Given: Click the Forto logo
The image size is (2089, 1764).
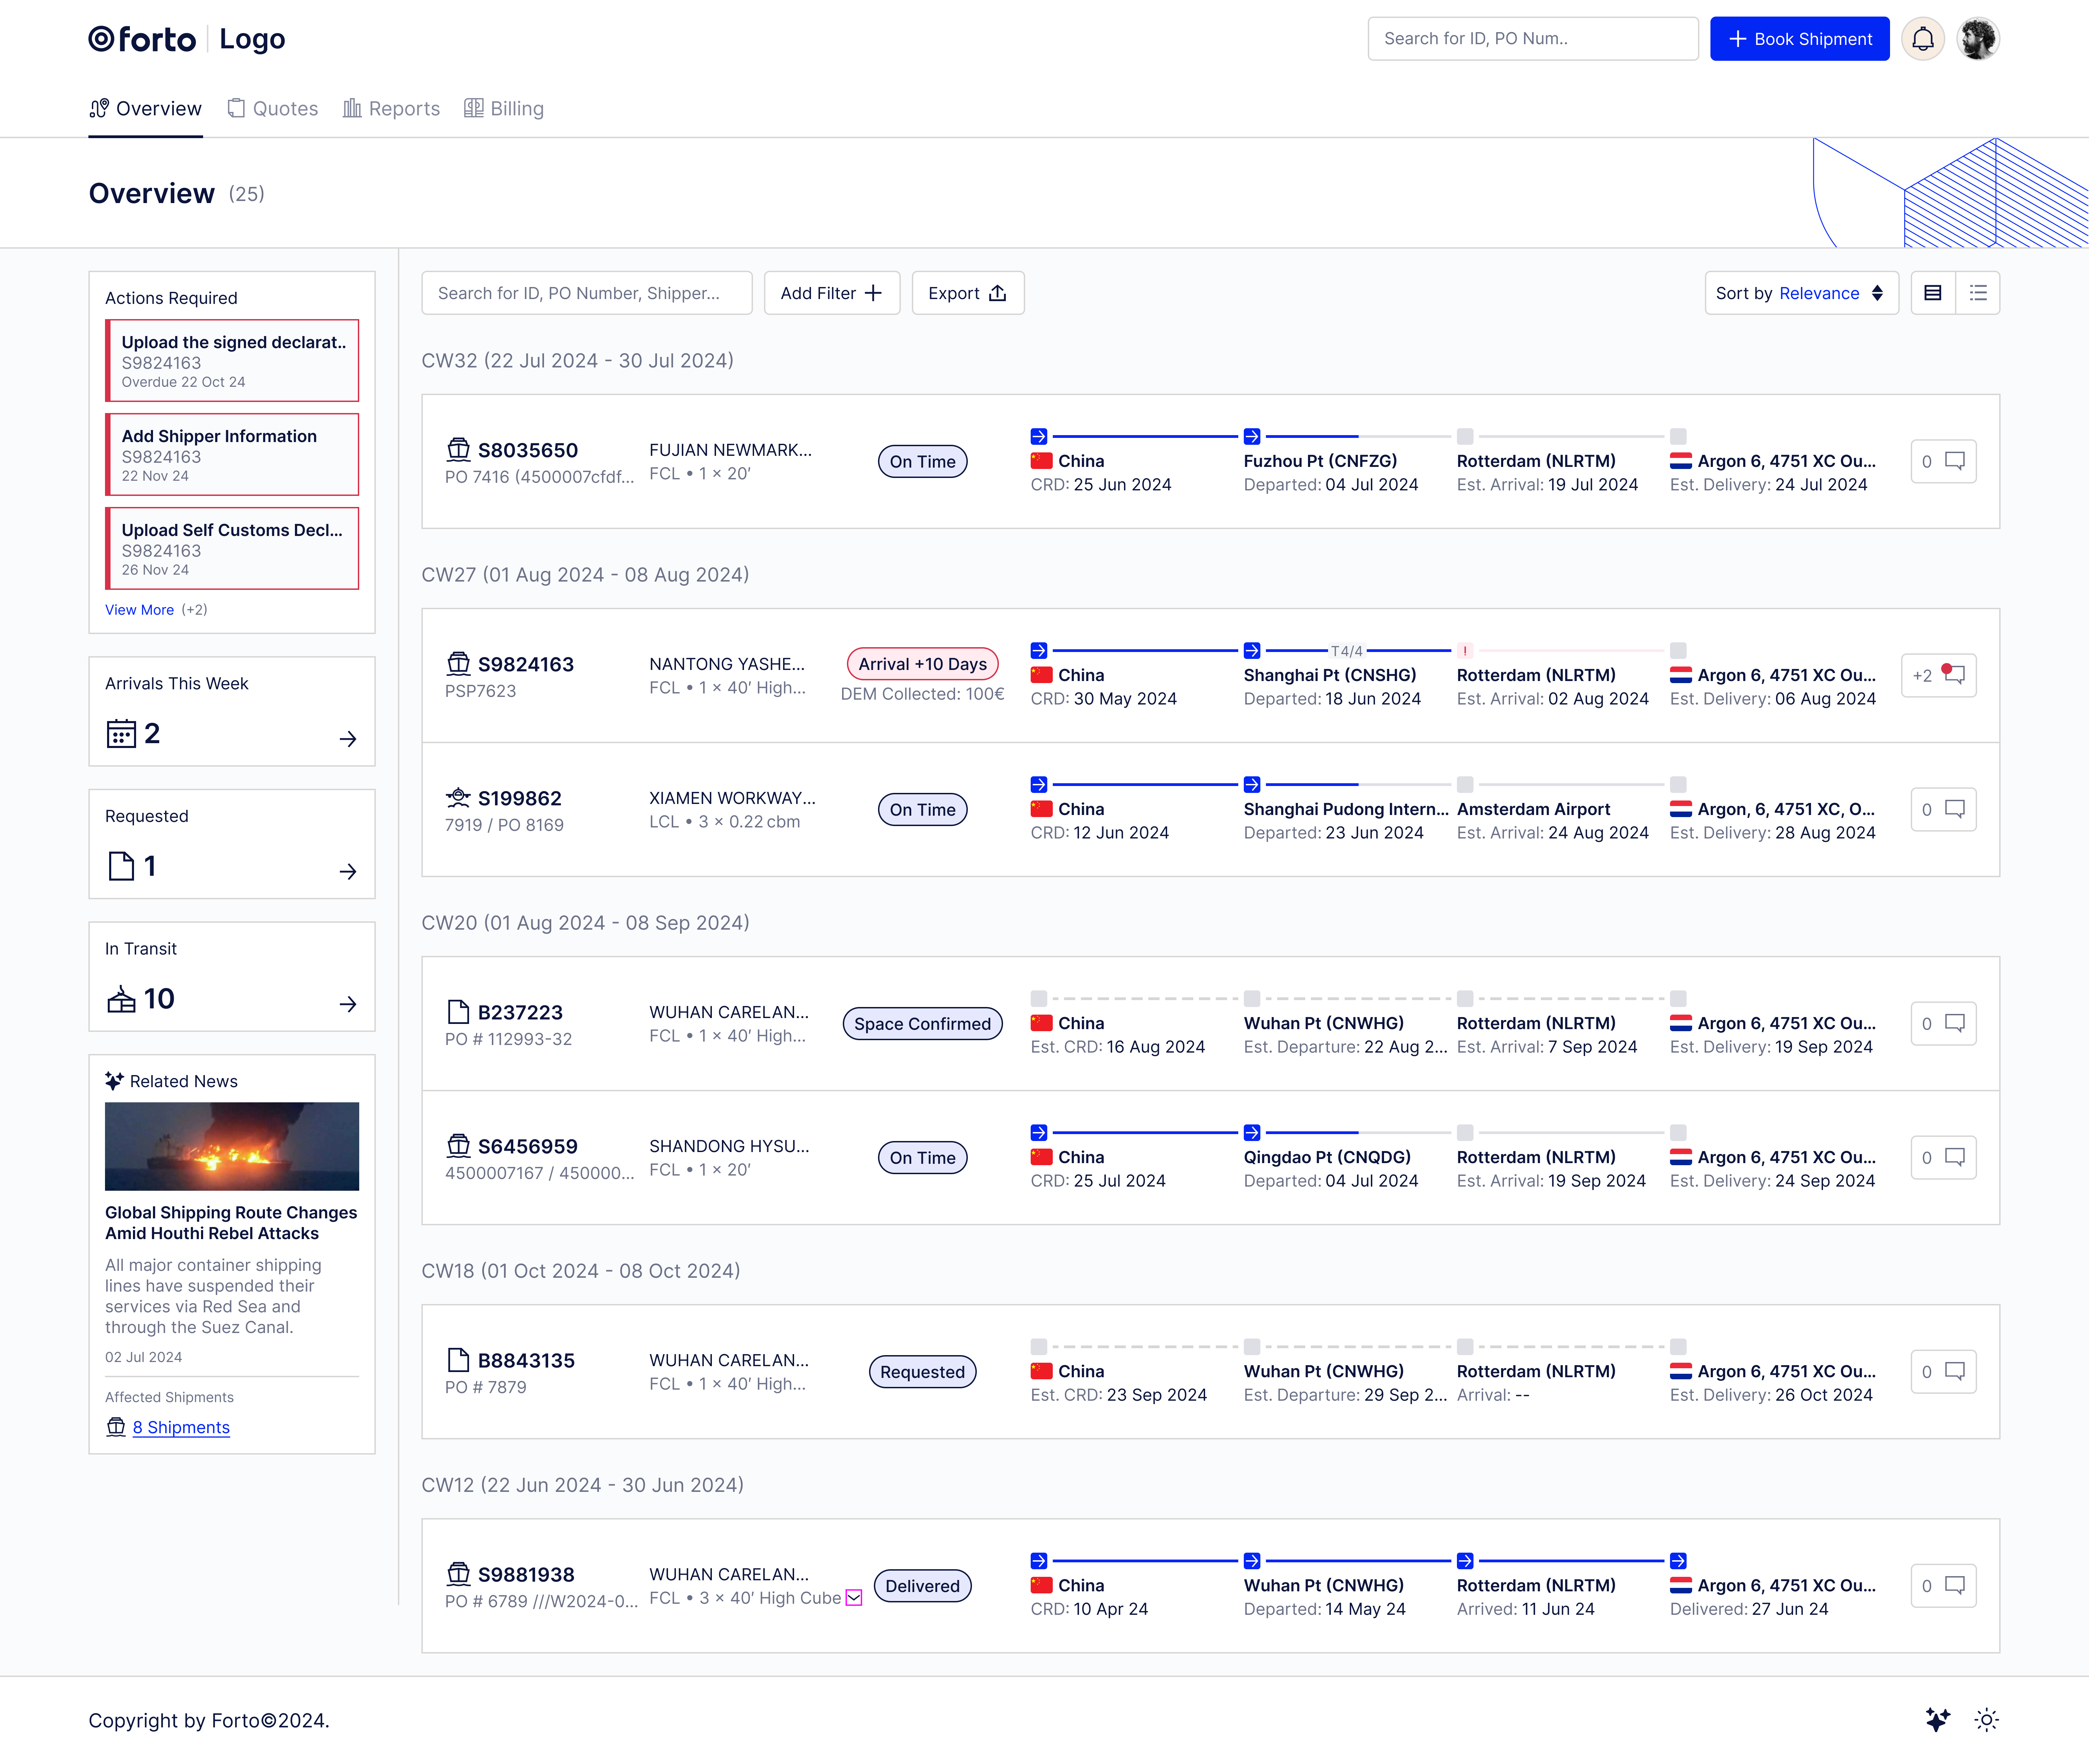Looking at the screenshot, I should click(142, 39).
